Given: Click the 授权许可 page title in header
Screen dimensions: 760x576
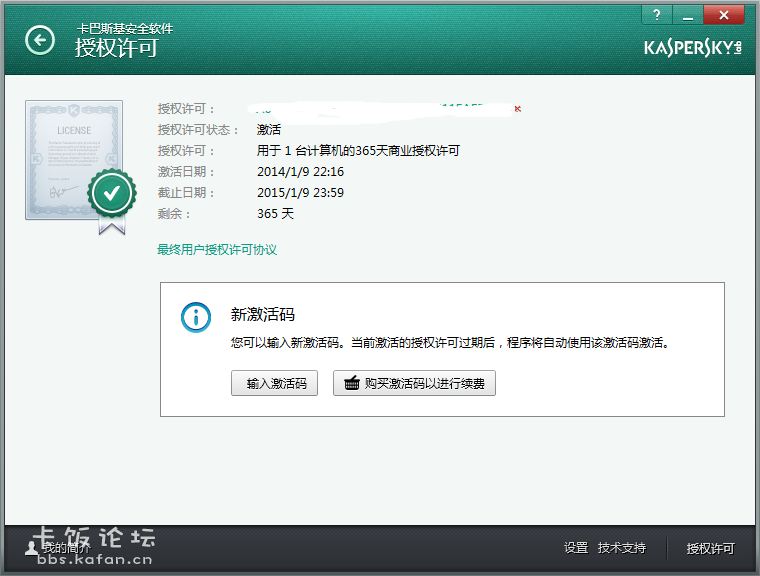Looking at the screenshot, I should pyautogui.click(x=117, y=48).
